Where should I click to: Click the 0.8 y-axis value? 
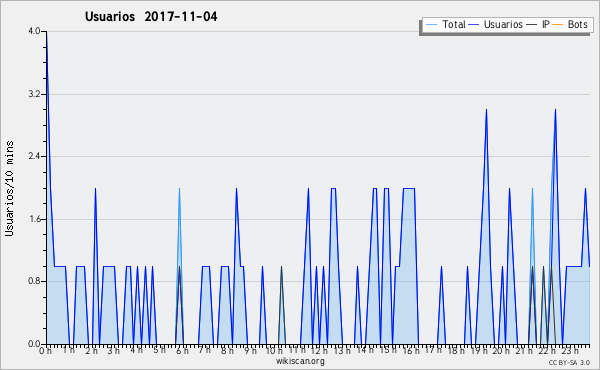click(x=34, y=281)
